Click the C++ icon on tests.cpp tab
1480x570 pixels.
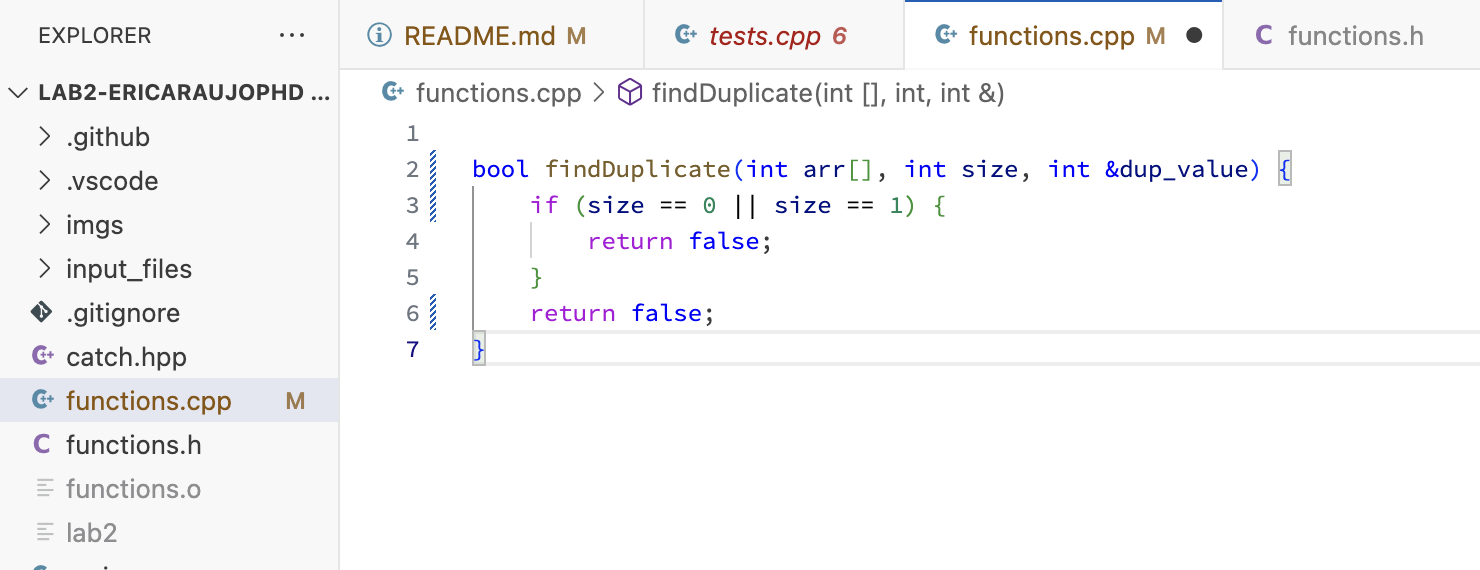tap(686, 36)
